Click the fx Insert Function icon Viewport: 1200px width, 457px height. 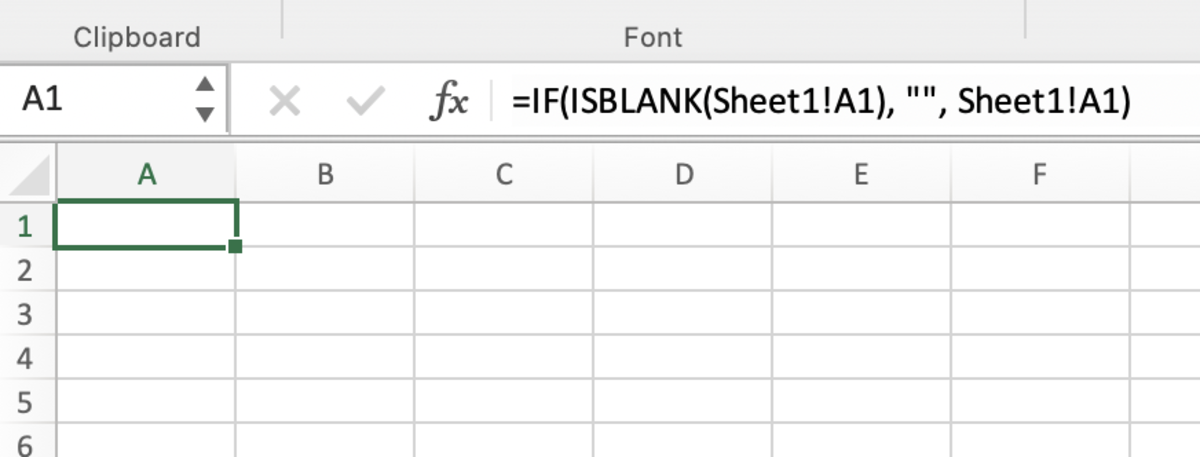(449, 100)
